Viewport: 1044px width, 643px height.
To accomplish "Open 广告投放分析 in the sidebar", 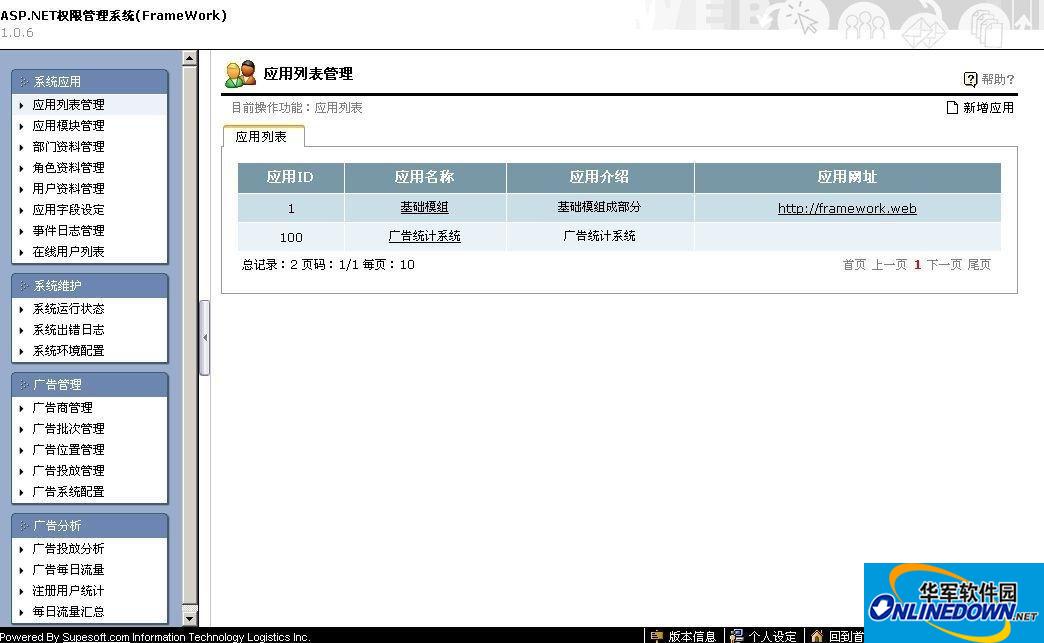I will [x=69, y=548].
